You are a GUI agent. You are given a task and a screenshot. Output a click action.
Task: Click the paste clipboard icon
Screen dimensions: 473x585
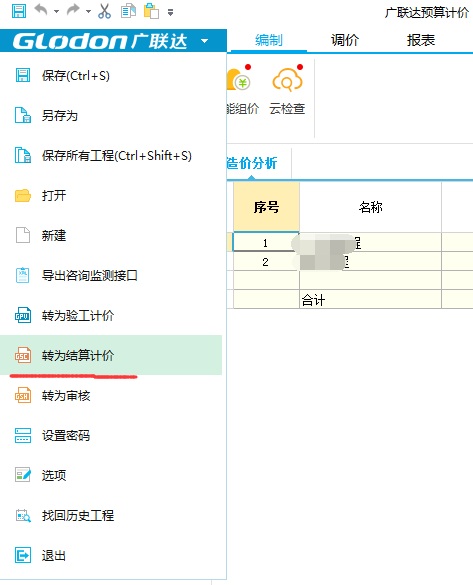click(x=151, y=11)
